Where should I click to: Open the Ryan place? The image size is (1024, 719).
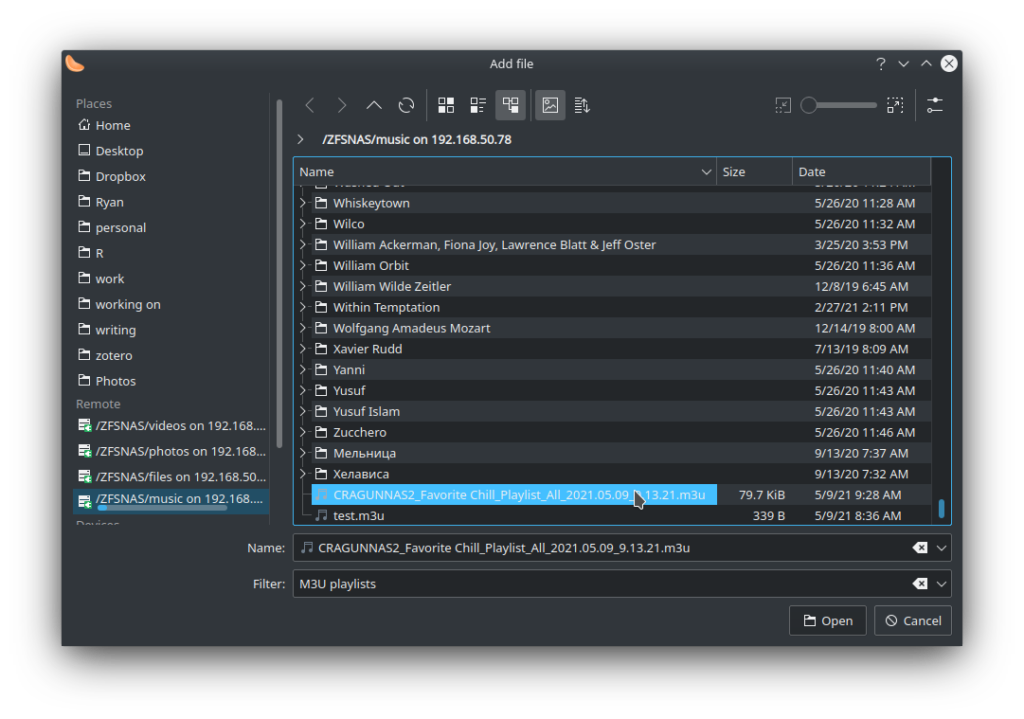100,202
